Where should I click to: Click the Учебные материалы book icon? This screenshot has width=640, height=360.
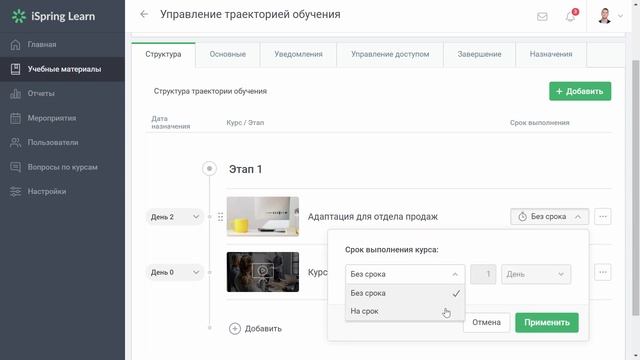15,69
